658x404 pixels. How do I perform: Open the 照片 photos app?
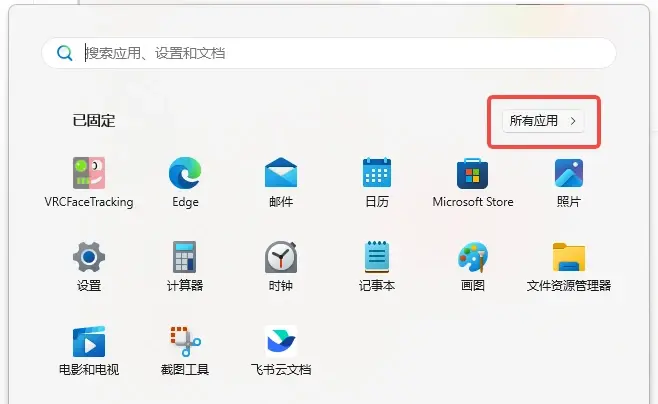coord(569,173)
